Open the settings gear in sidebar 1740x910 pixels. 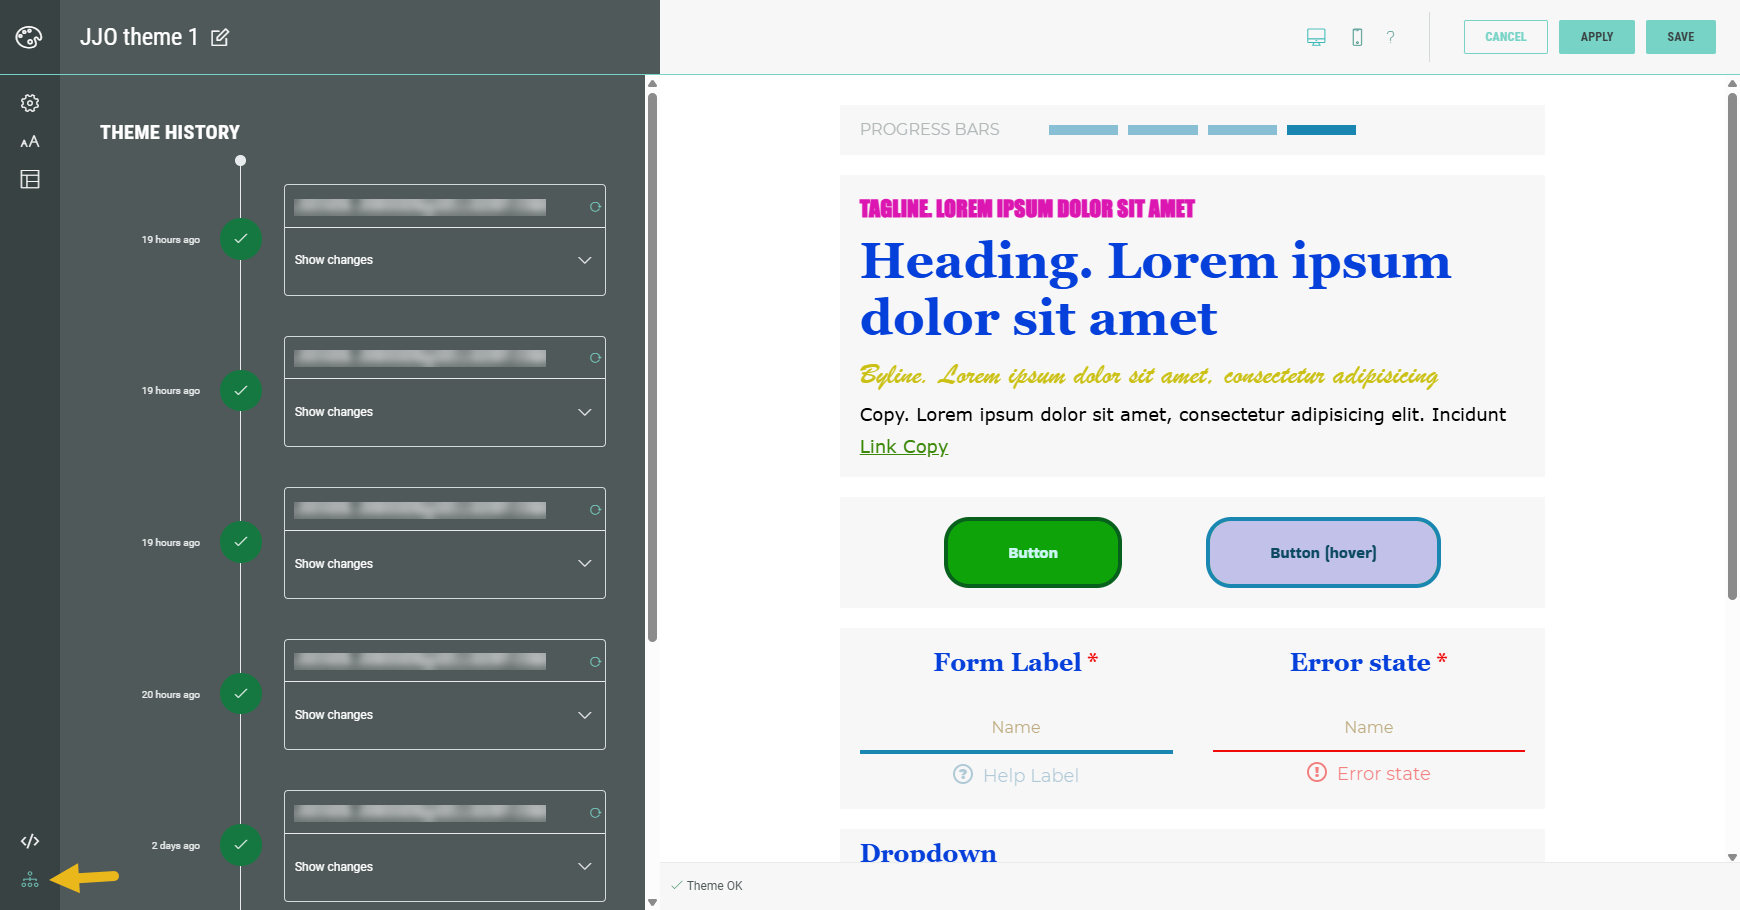[30, 103]
